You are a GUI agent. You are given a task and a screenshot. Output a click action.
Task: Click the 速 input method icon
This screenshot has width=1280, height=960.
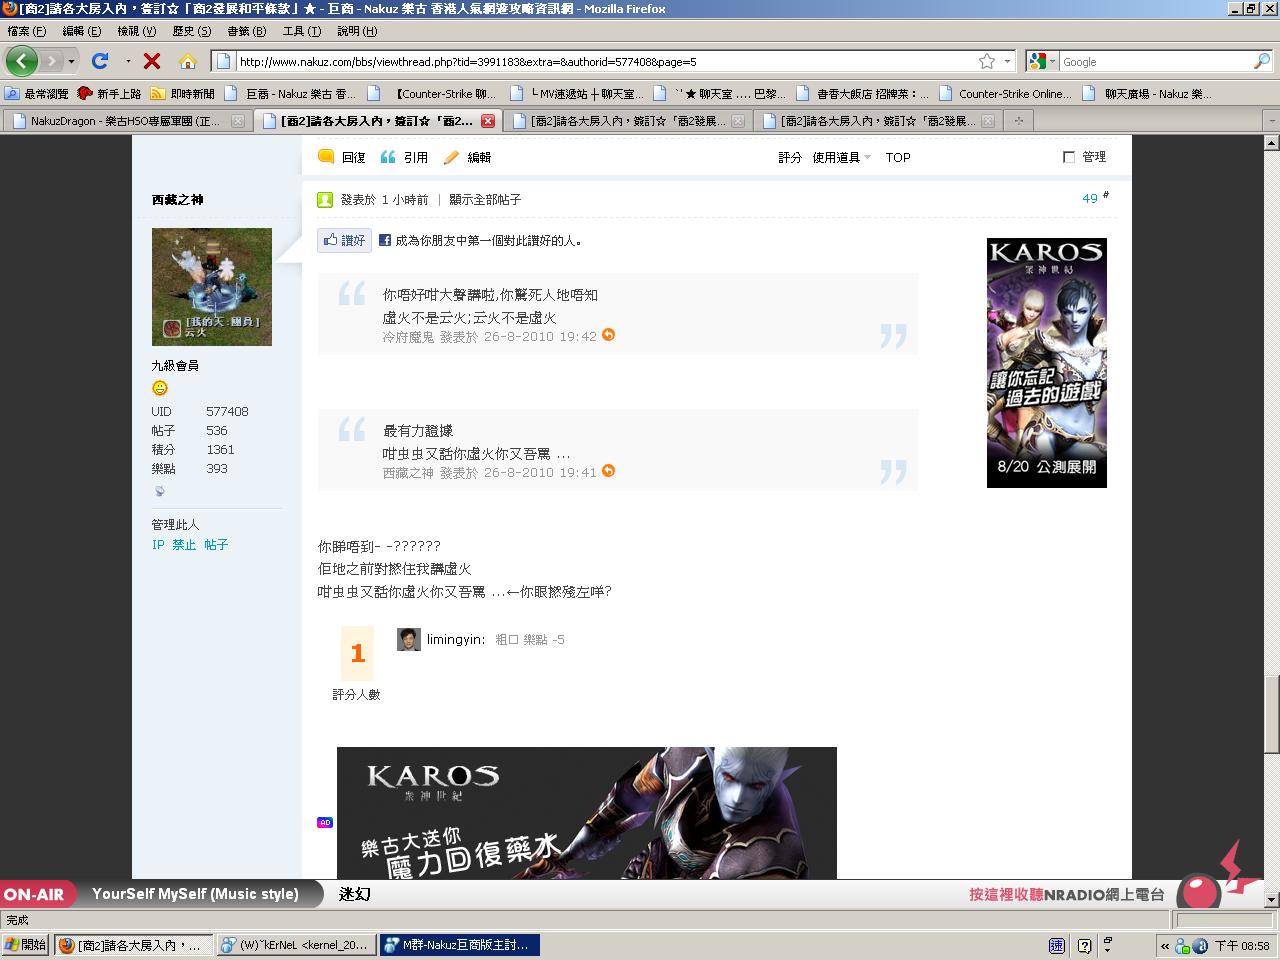(x=1057, y=945)
